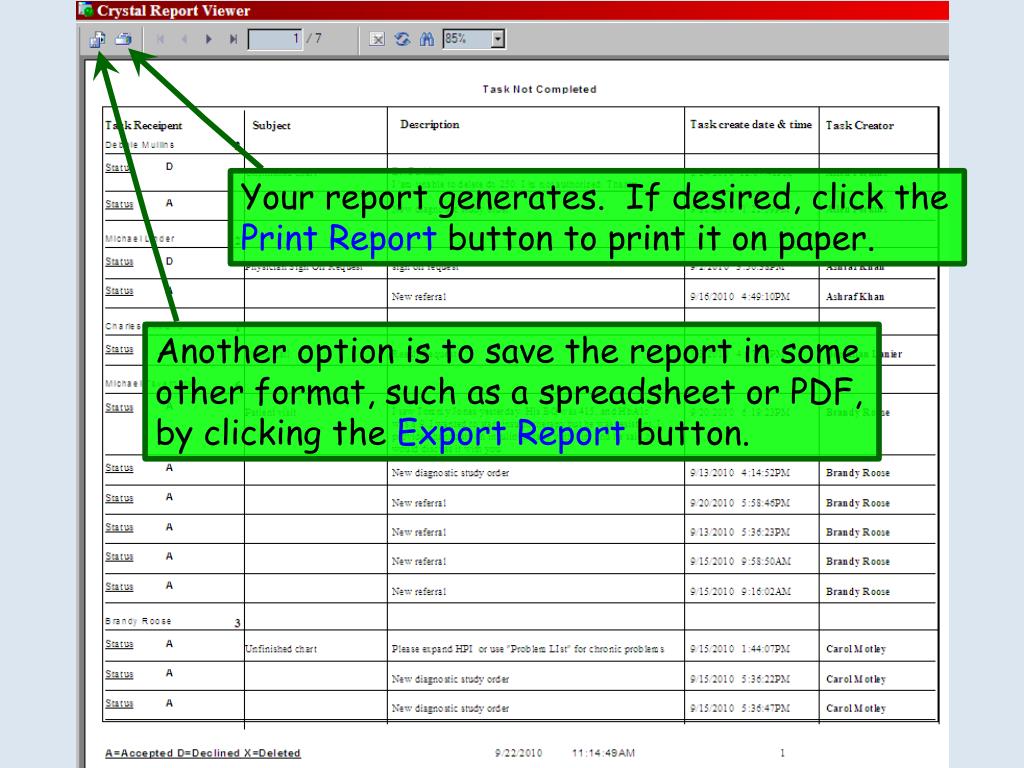Go to first page of report
The width and height of the screenshot is (1024, 768).
[x=160, y=39]
